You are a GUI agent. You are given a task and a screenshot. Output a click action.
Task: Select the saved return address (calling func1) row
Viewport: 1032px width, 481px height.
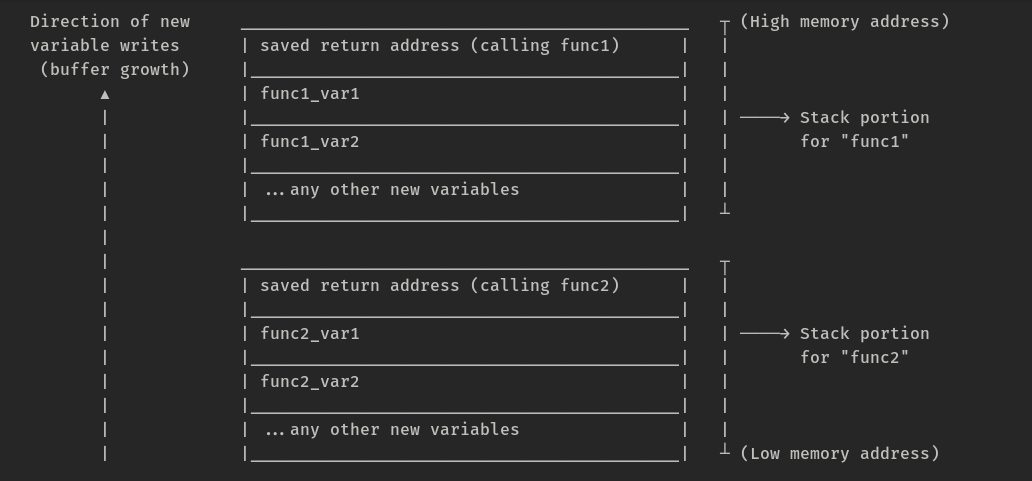(x=440, y=46)
